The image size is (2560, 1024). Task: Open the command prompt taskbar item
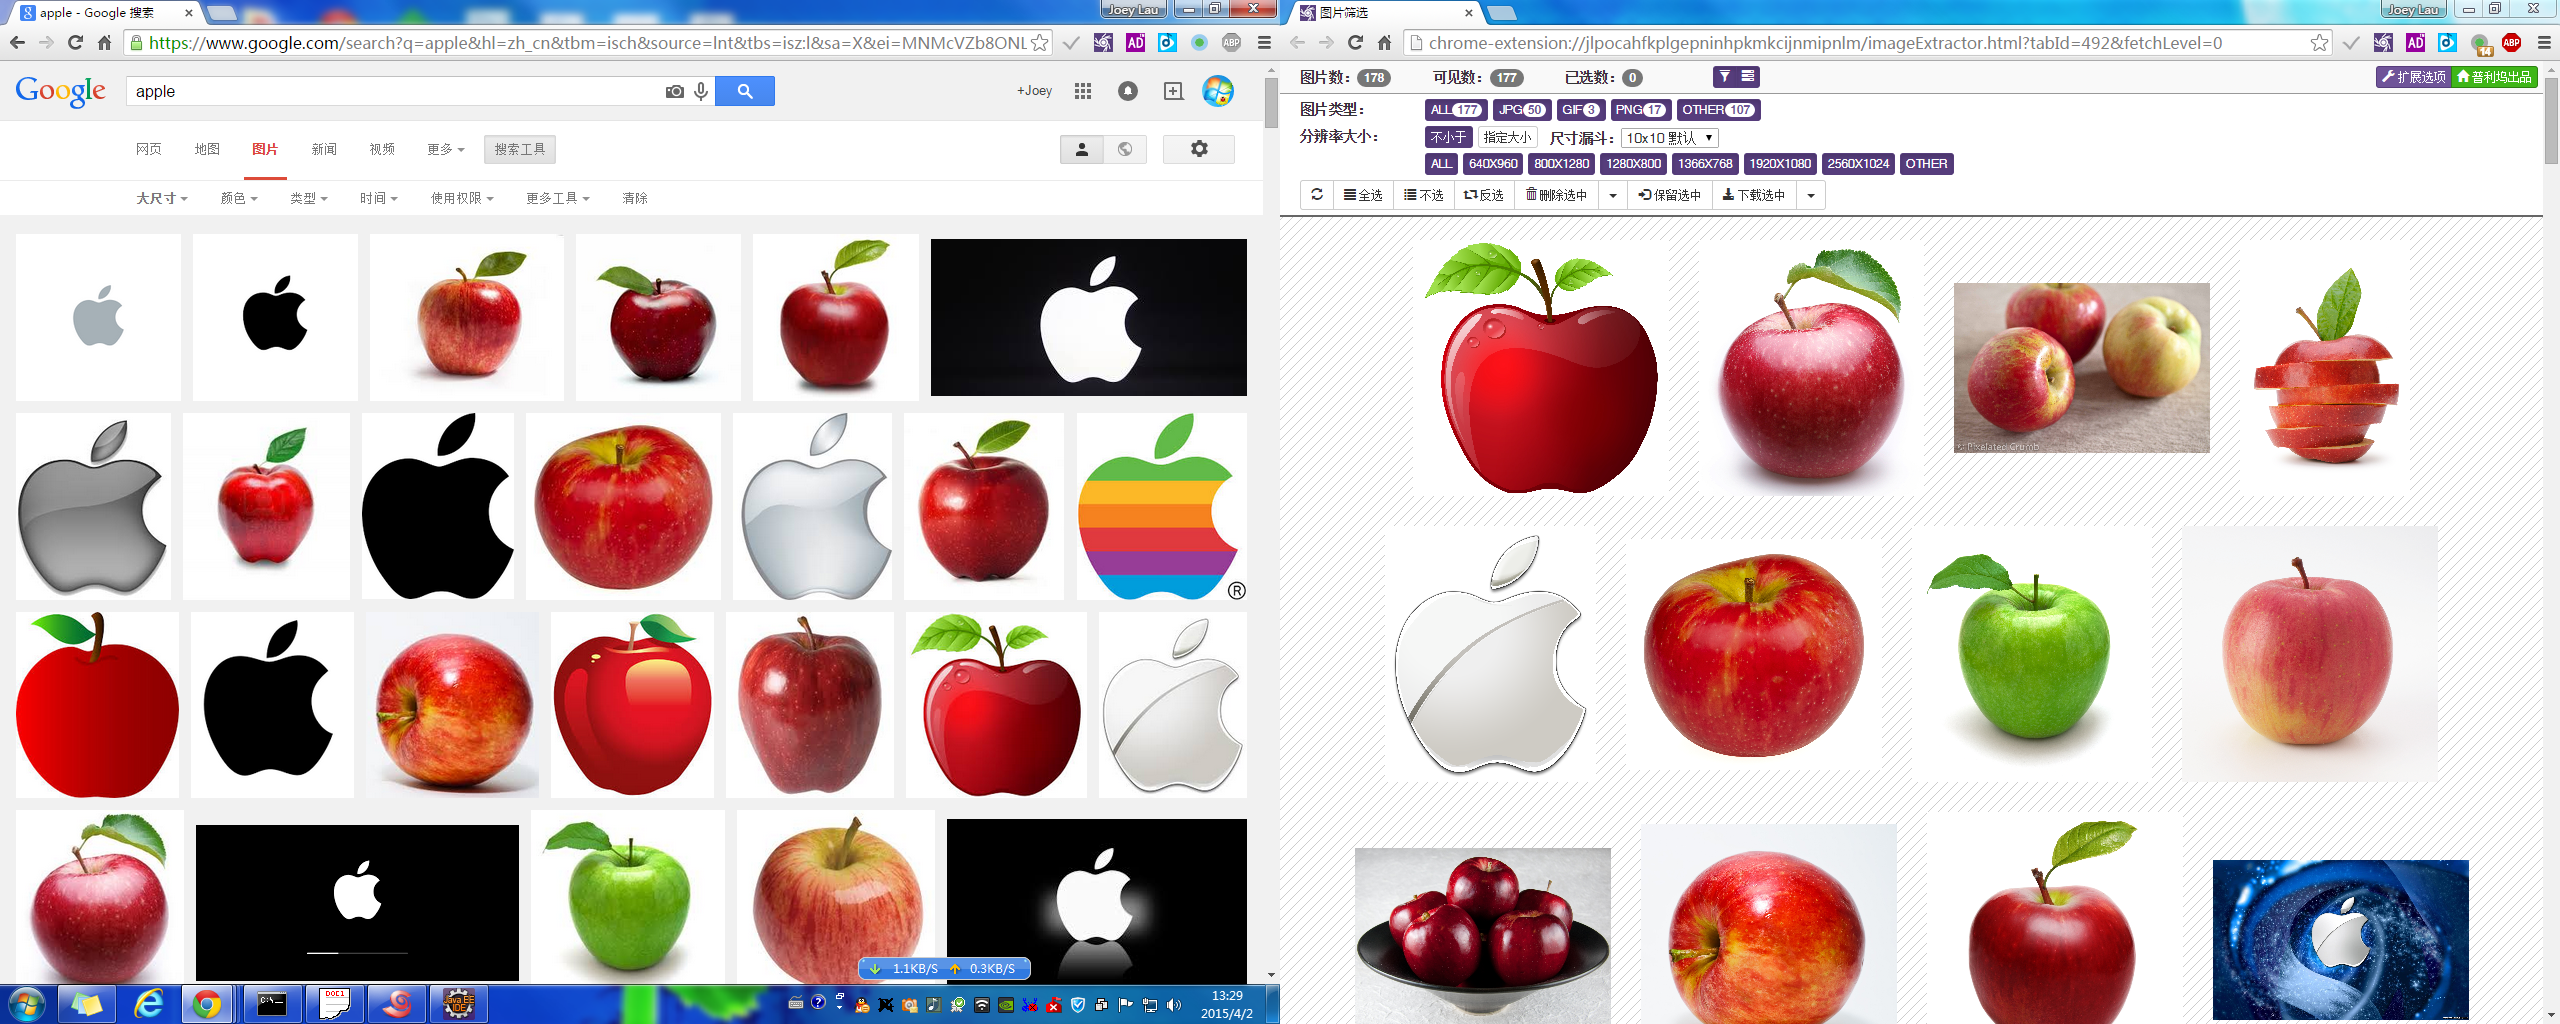coord(272,1004)
